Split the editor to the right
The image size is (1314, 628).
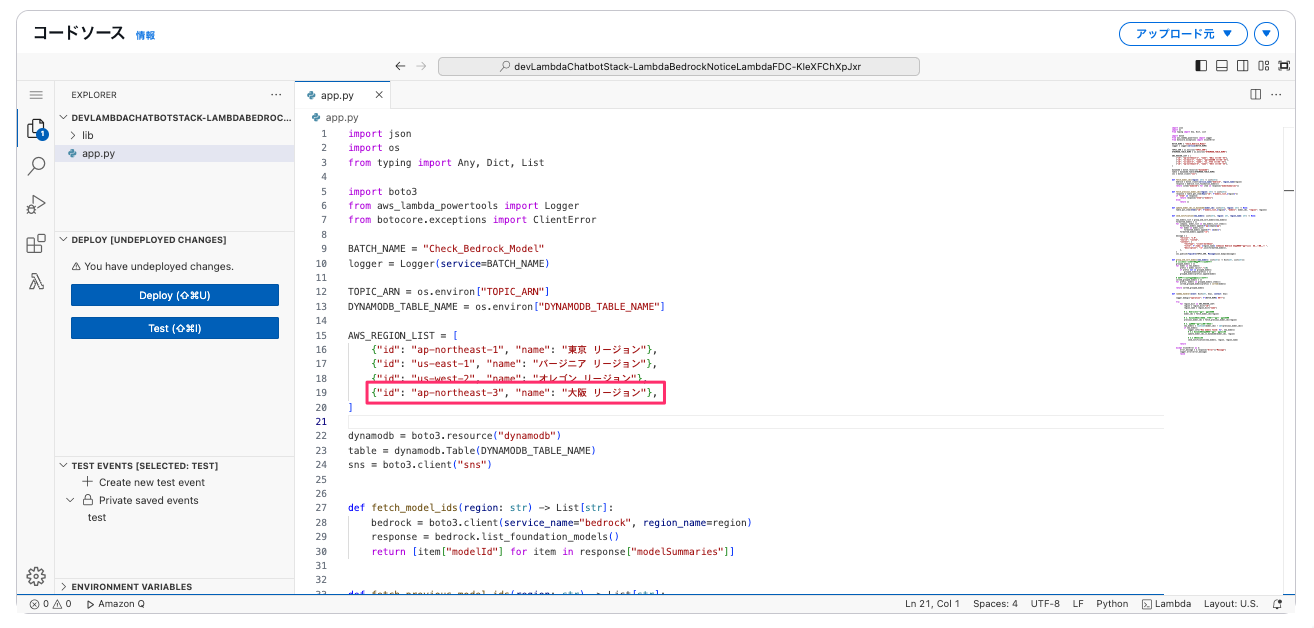(x=1256, y=95)
